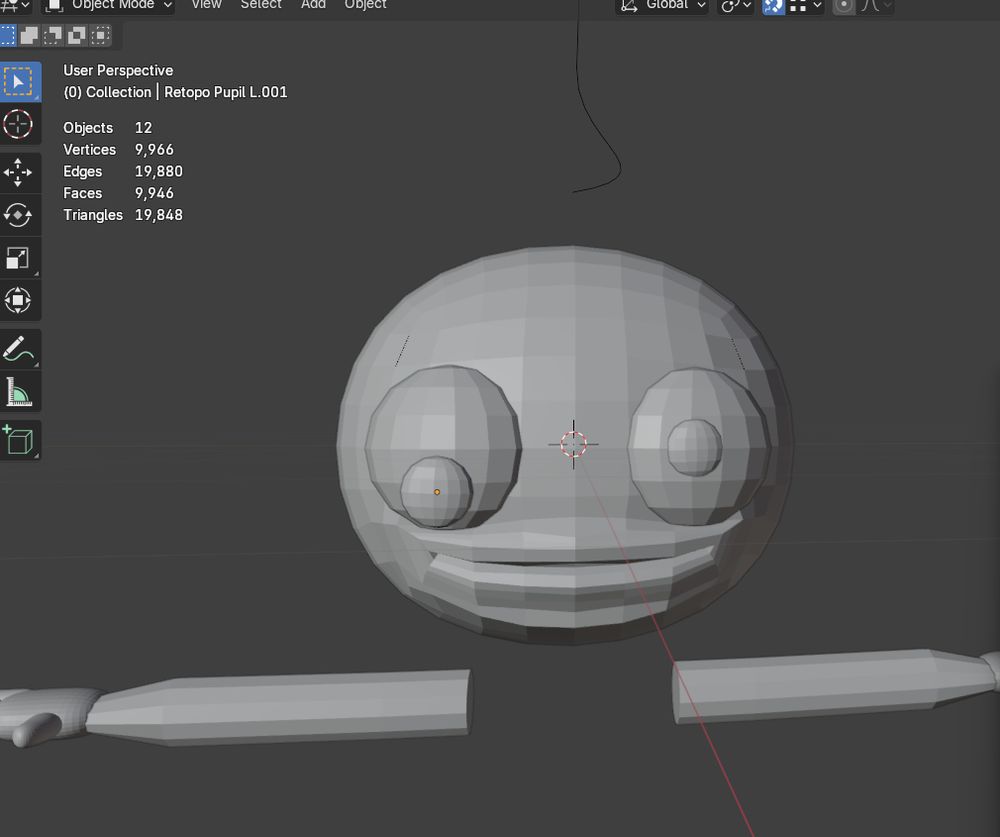1000x837 pixels.
Task: Open the View menu
Action: tap(206, 5)
